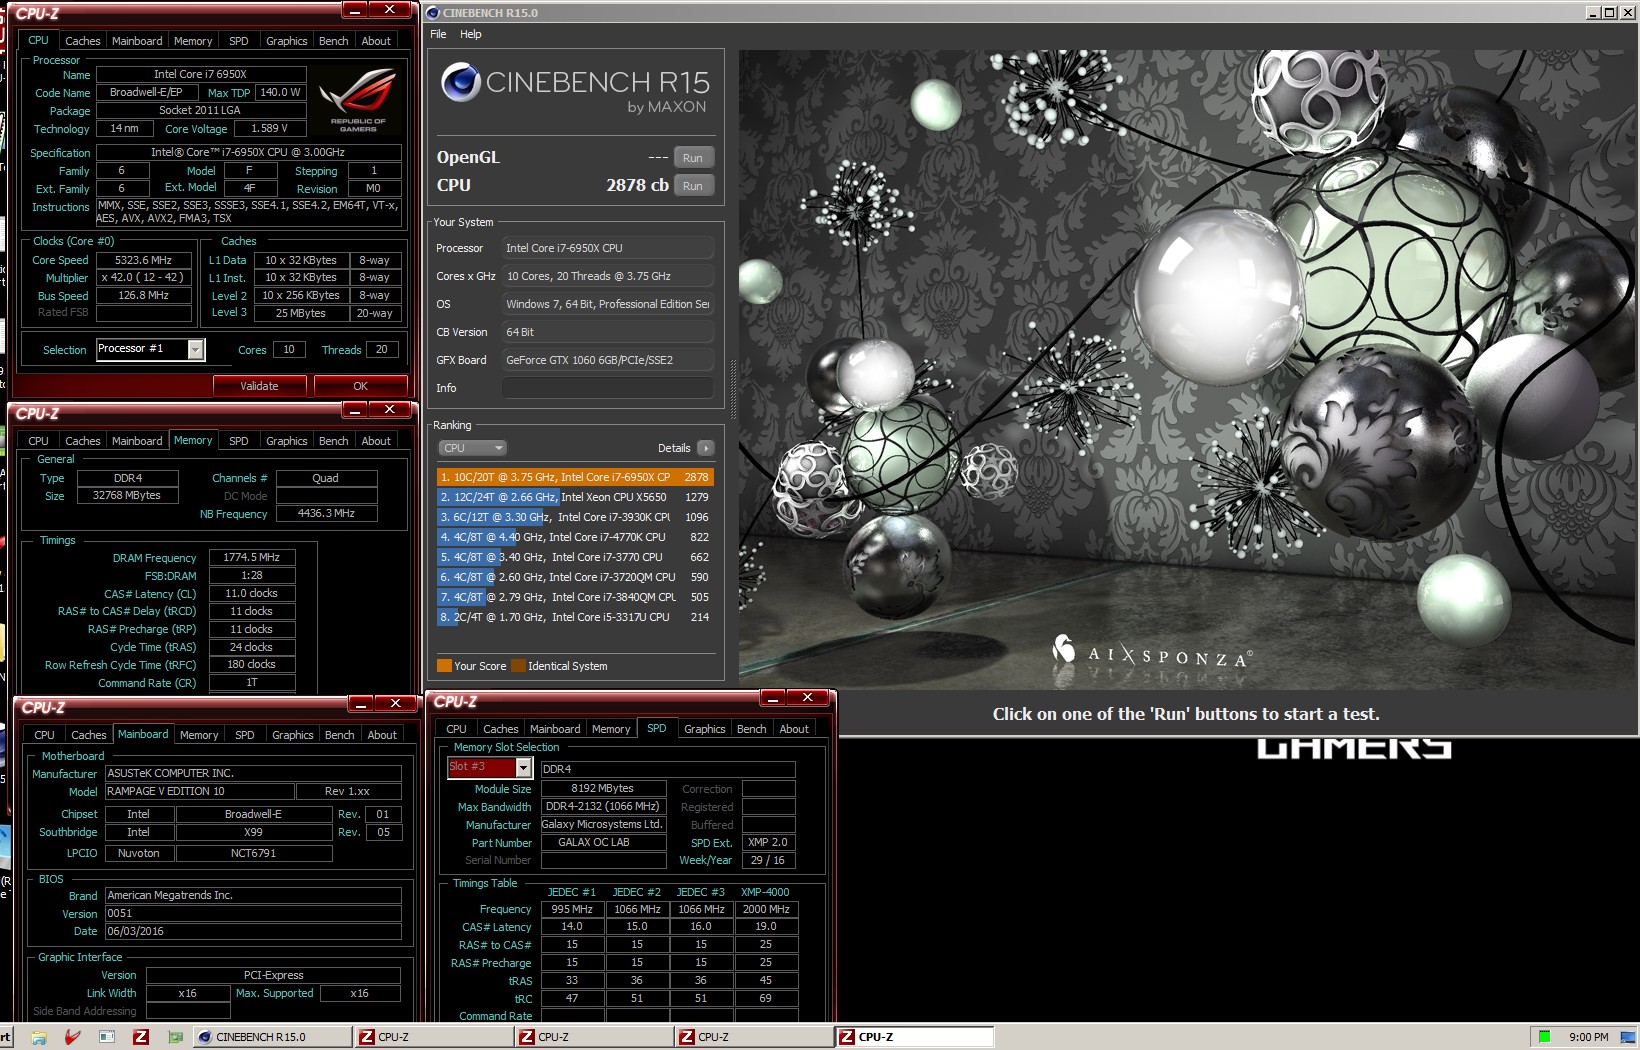Click the Part Number GALAX OC LAB
The image size is (1640, 1050).
point(603,842)
